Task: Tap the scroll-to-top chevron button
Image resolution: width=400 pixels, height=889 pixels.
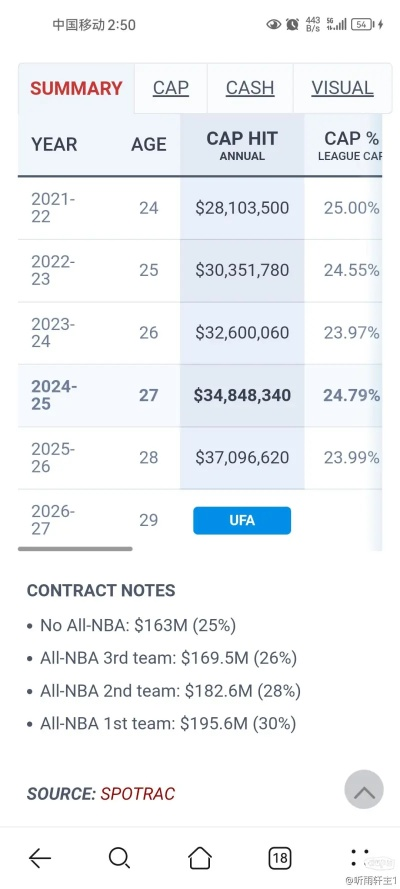Action: coord(364,789)
